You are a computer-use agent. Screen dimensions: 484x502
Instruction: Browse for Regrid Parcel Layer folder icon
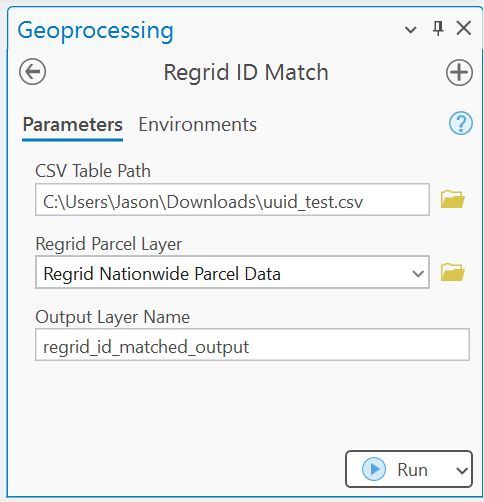(452, 272)
